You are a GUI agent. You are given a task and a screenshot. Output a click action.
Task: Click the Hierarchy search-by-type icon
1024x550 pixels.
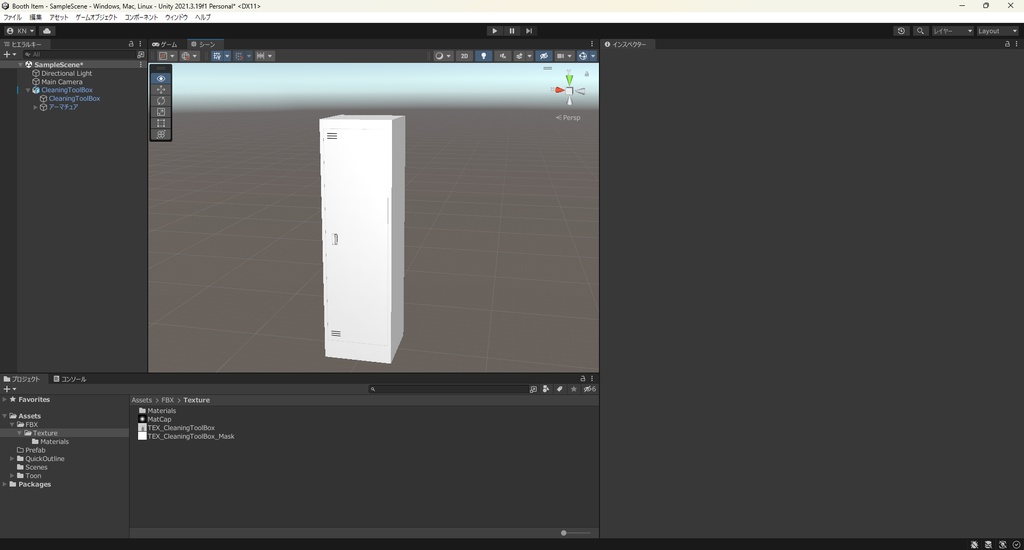(x=140, y=55)
